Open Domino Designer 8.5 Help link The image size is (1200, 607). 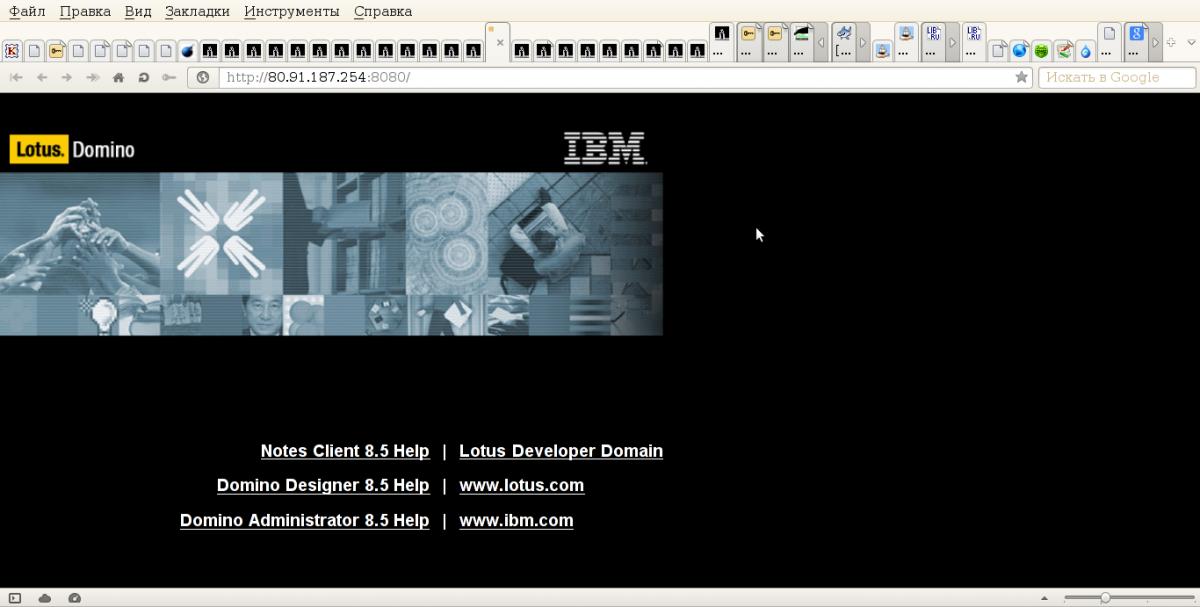(323, 485)
